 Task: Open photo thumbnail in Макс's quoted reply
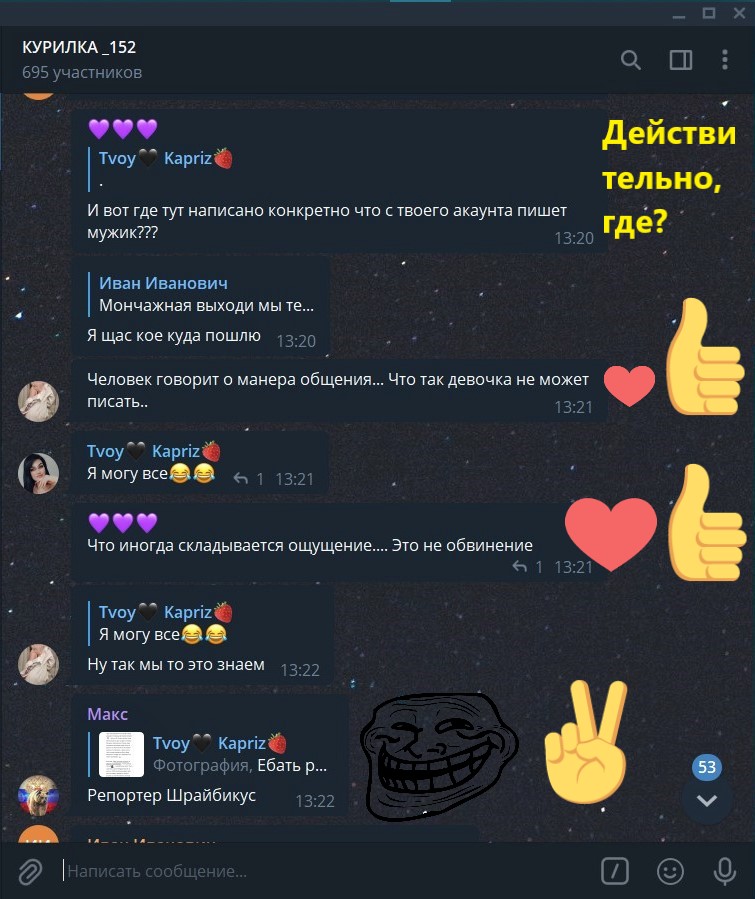click(121, 754)
